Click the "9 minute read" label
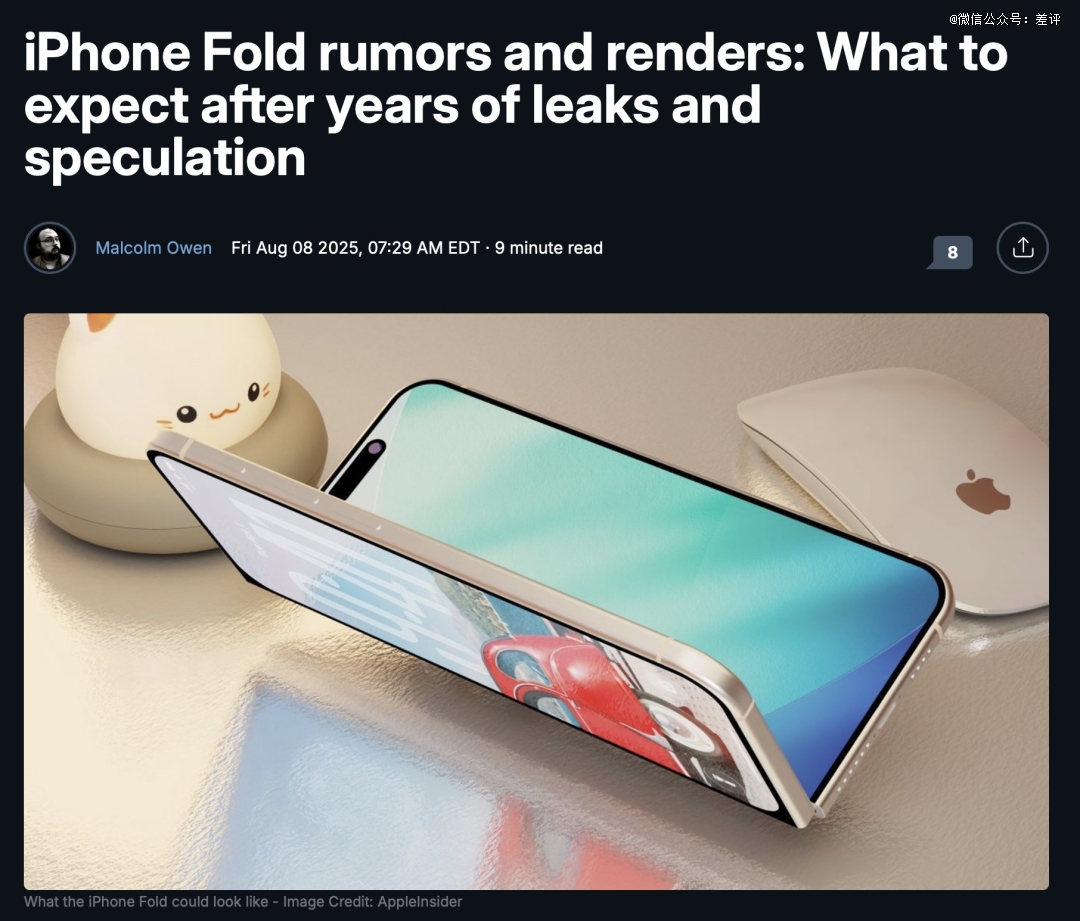The width and height of the screenshot is (1080, 921). tap(549, 248)
